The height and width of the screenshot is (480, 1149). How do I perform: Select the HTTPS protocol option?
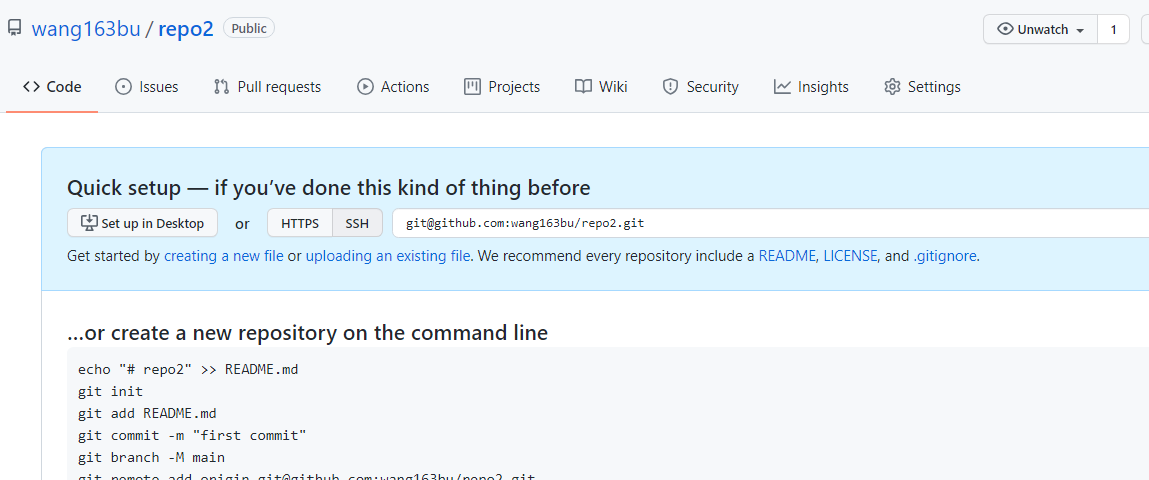click(x=300, y=223)
